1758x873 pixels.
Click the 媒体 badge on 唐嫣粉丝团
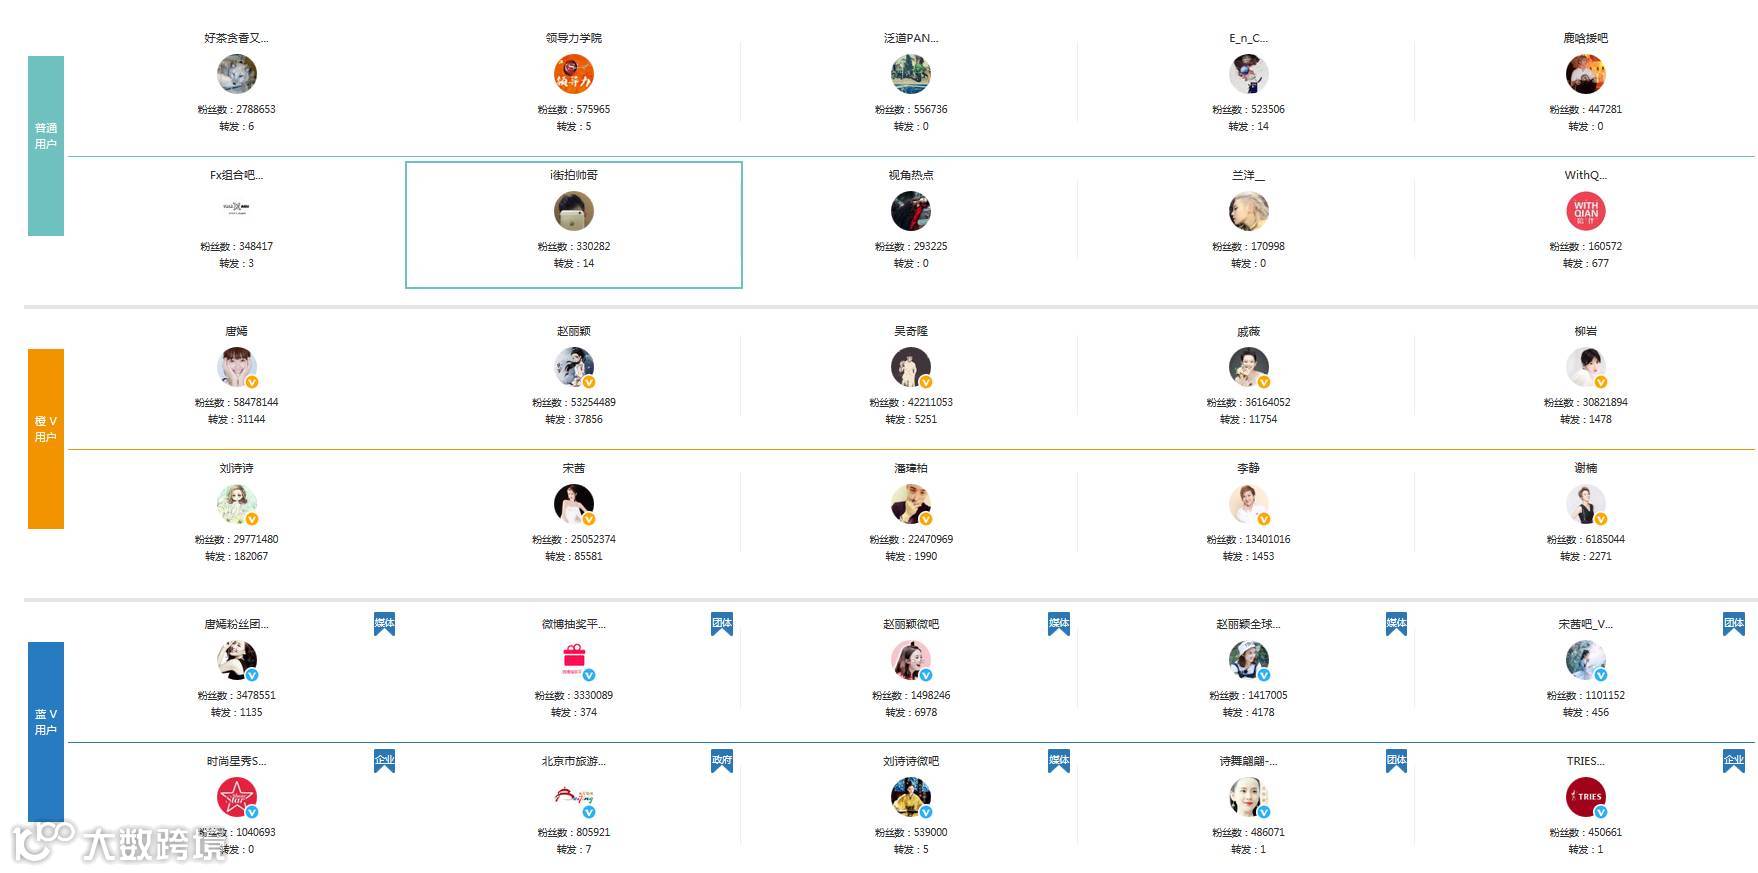point(384,624)
